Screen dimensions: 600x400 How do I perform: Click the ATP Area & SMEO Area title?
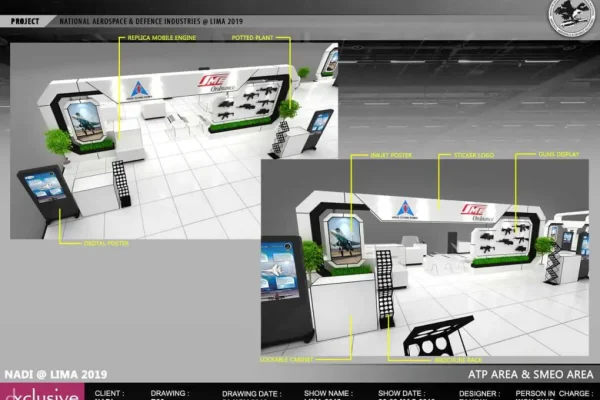pyautogui.click(x=529, y=374)
